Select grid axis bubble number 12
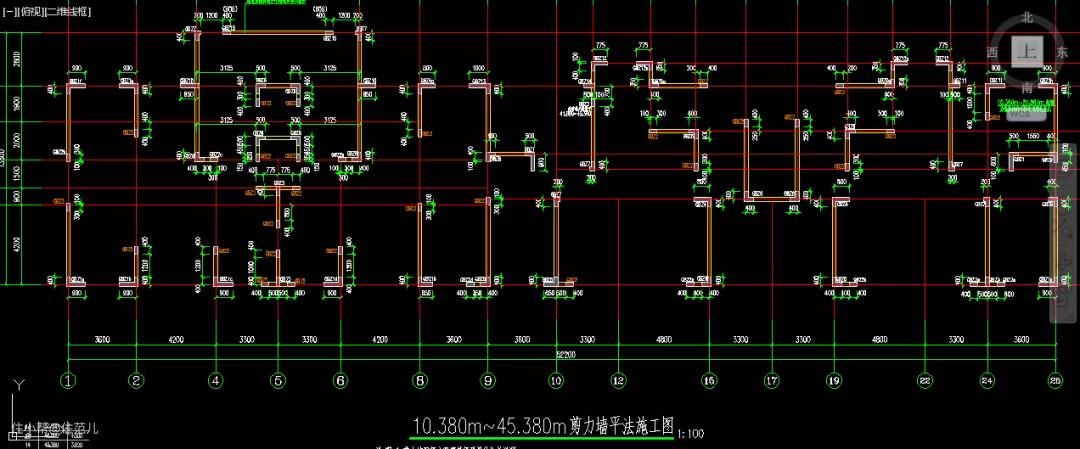Viewport: 1080px width, 449px height. (618, 380)
